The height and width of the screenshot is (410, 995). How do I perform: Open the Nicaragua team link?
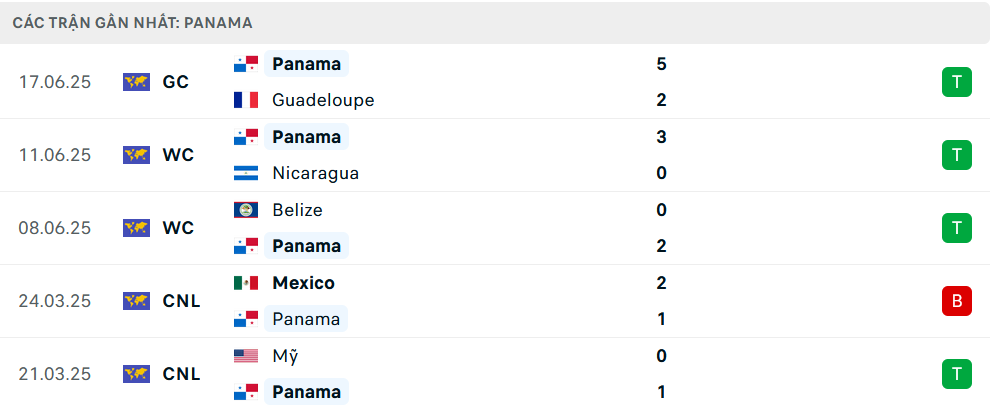pos(315,173)
